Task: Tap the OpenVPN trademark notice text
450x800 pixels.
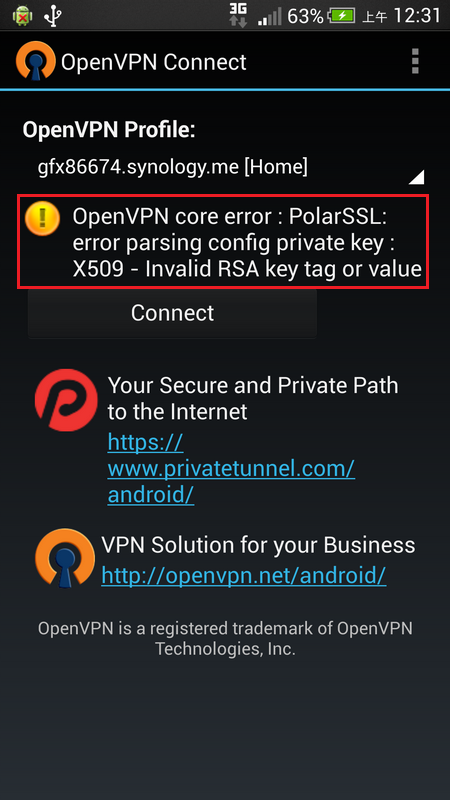Action: (x=225, y=638)
